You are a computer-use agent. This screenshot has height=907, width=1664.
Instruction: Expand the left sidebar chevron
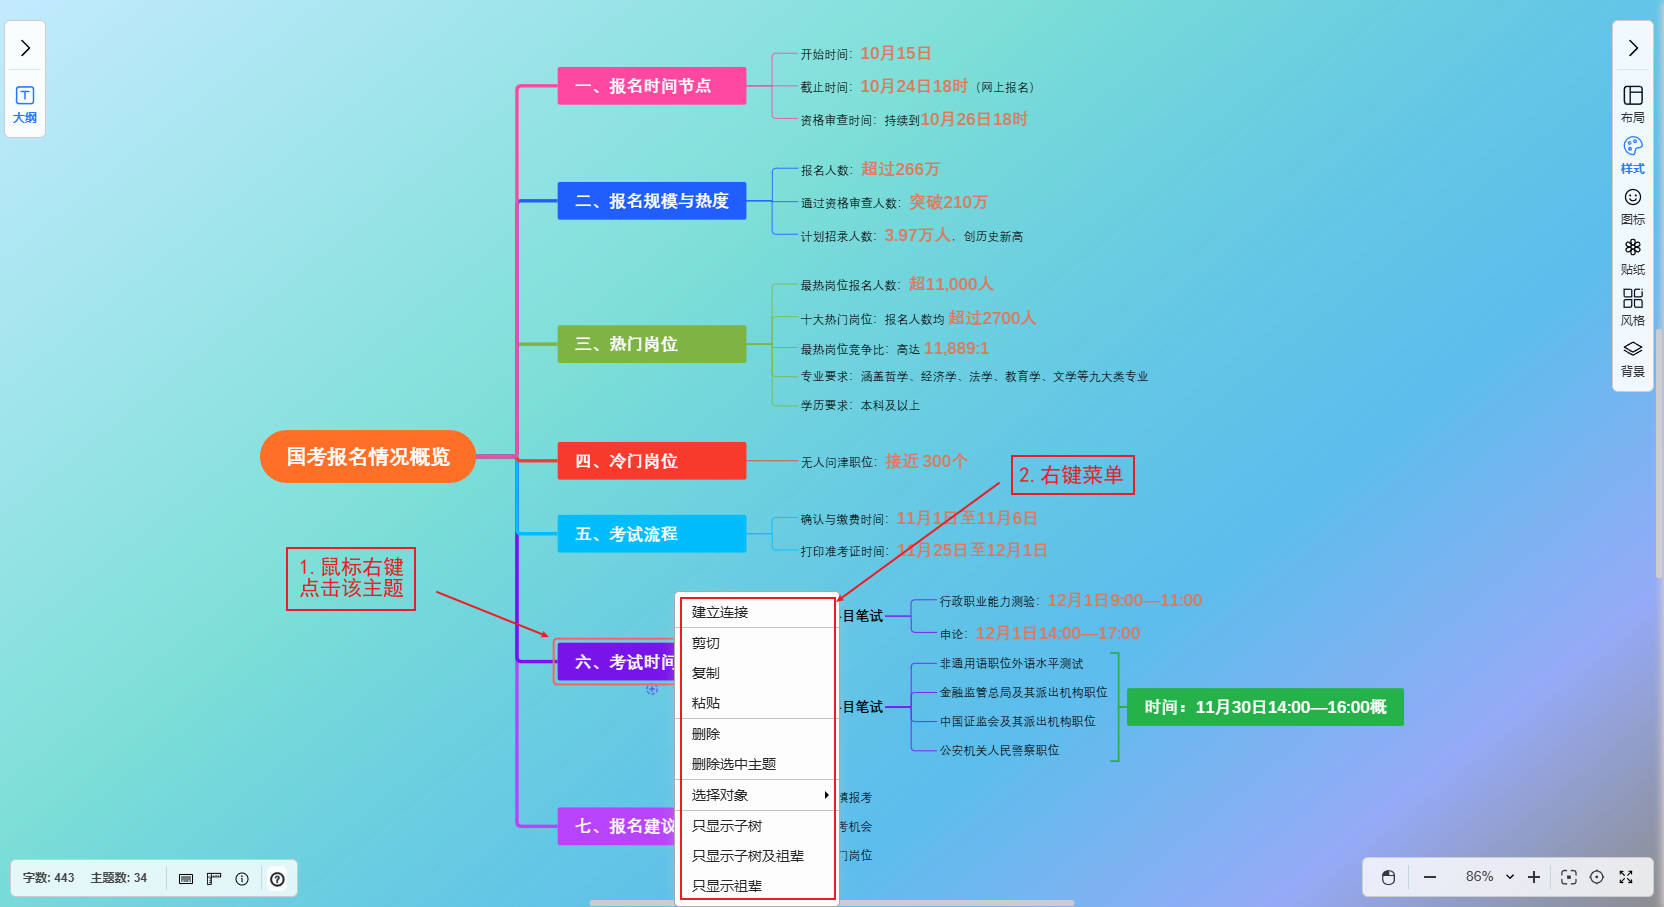tap(25, 48)
